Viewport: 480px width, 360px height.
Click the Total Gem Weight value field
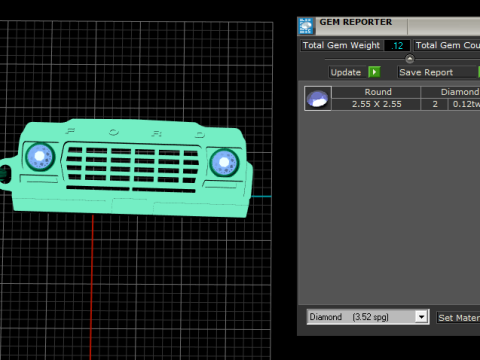pos(397,45)
